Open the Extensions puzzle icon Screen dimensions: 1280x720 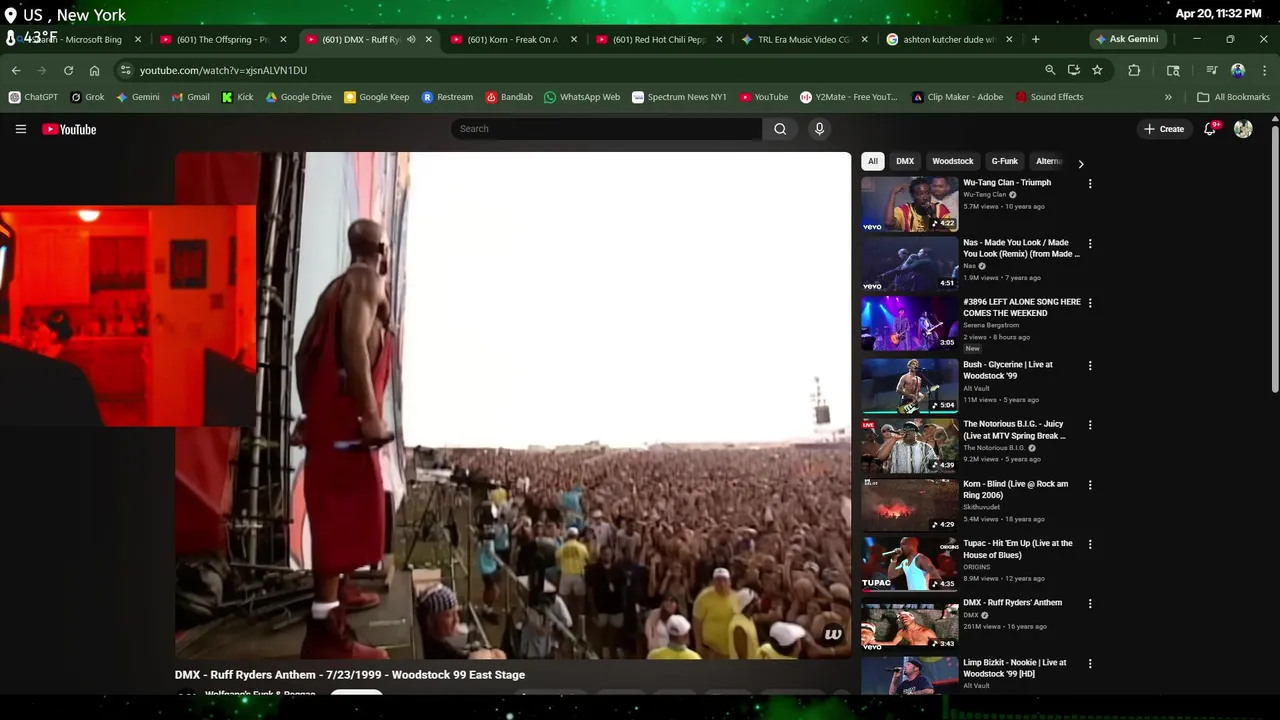pos(1134,70)
